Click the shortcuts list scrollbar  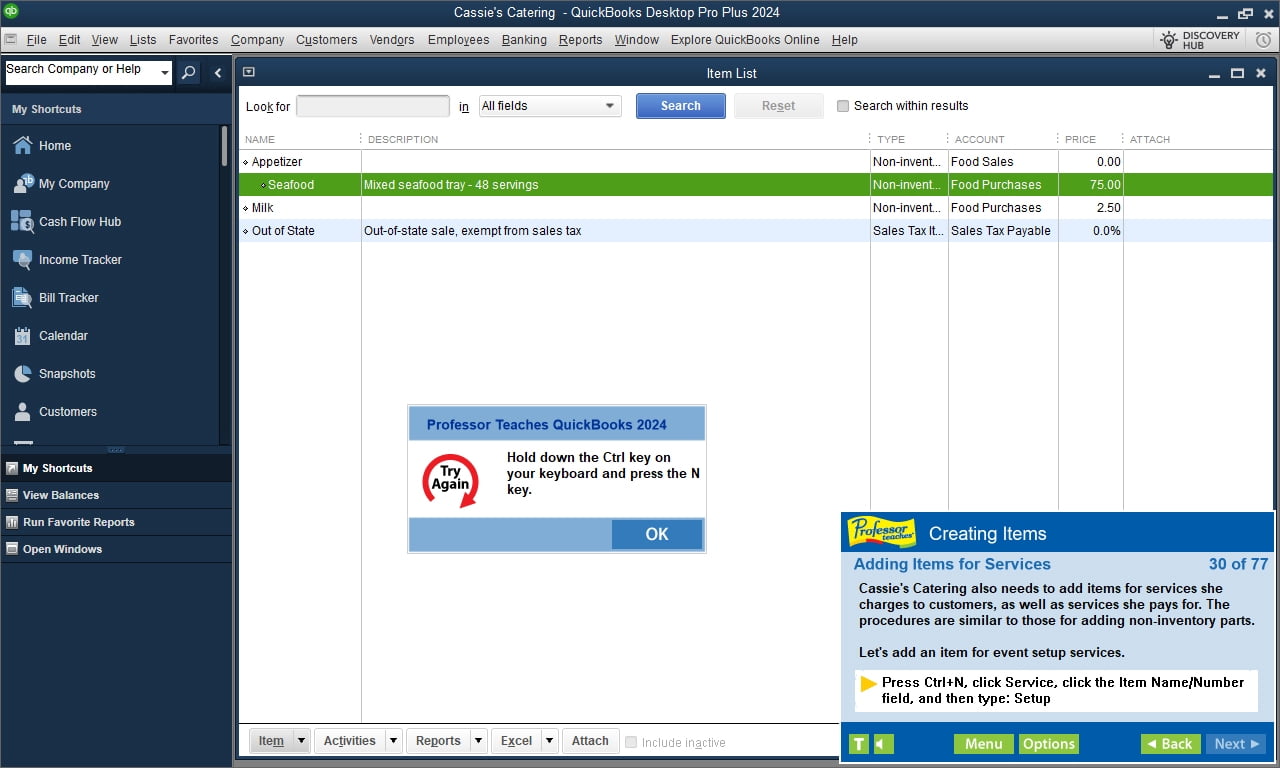tap(224, 146)
